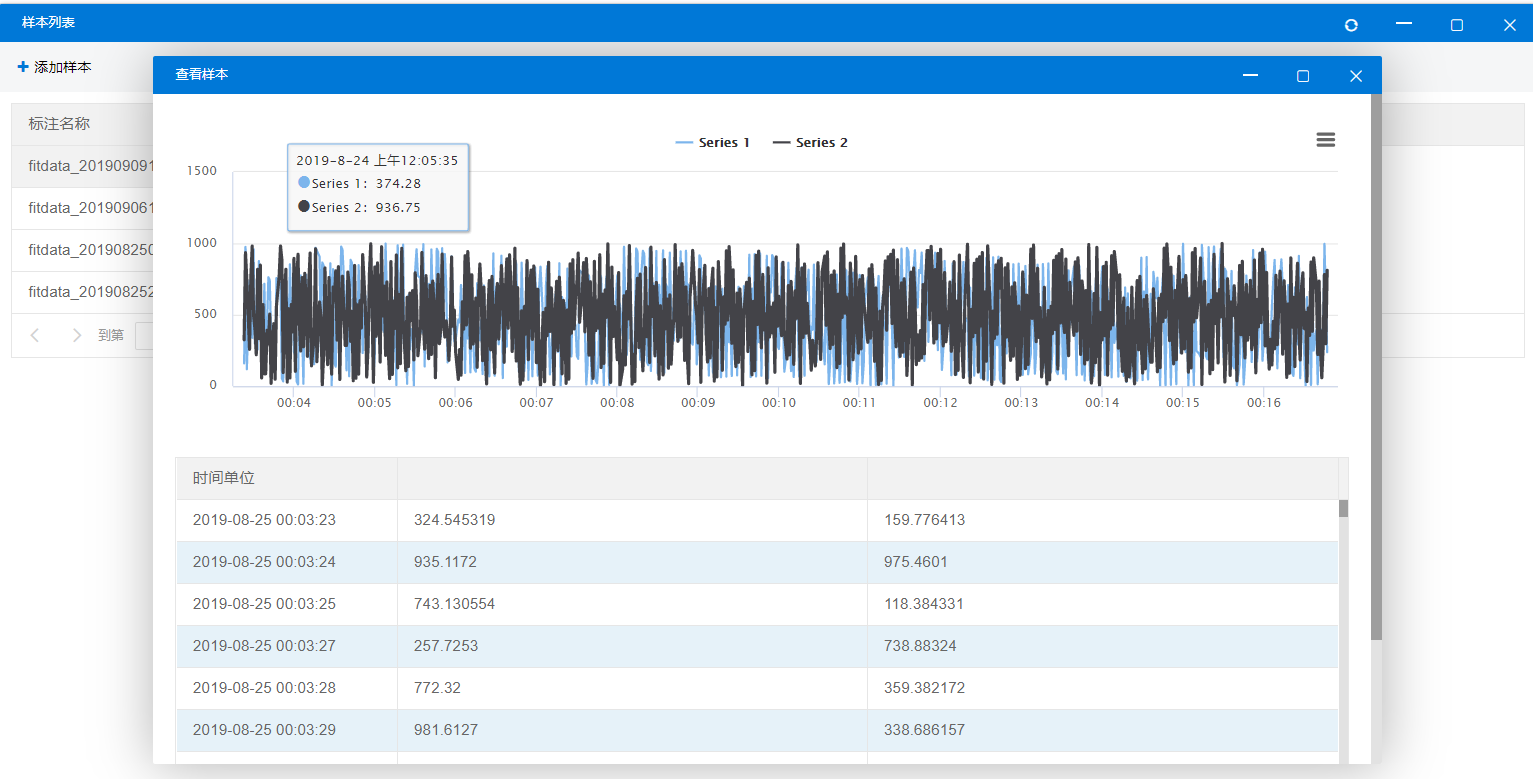This screenshot has width=1533, height=779.
Task: Click the page number input after 到第
Action: (x=144, y=335)
